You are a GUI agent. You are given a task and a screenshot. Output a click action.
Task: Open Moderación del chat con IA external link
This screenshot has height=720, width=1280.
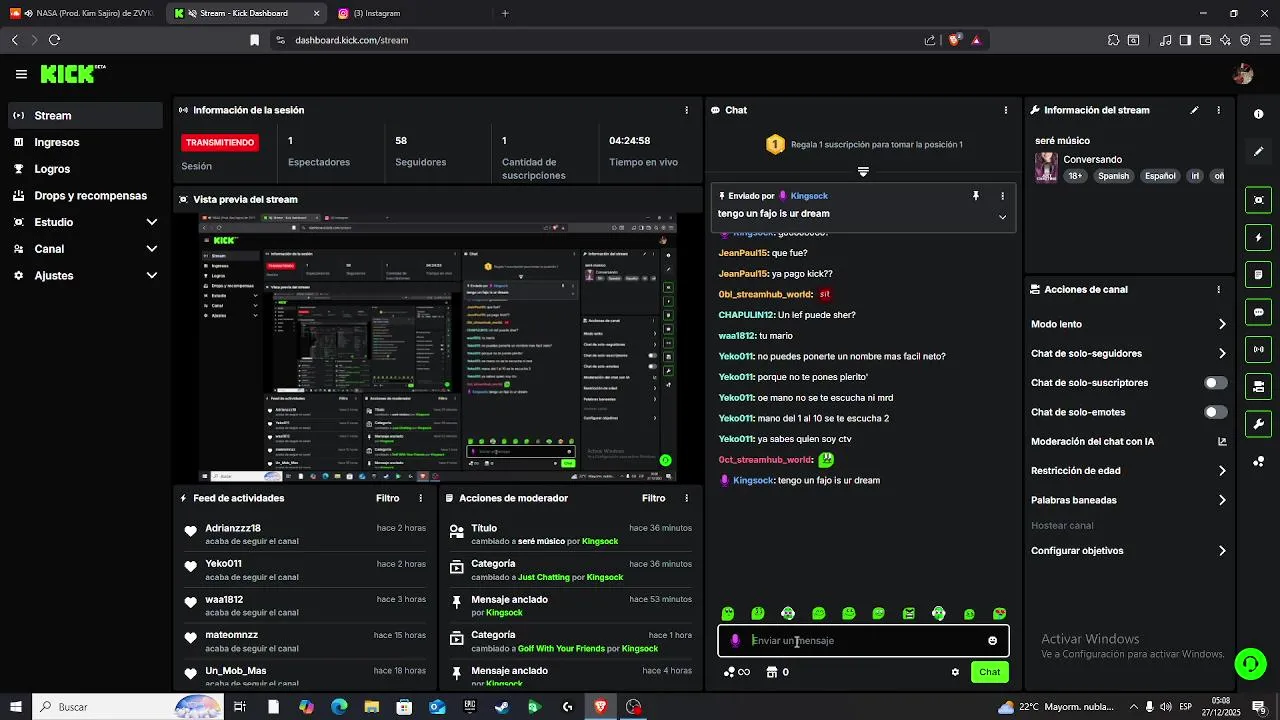point(1222,441)
